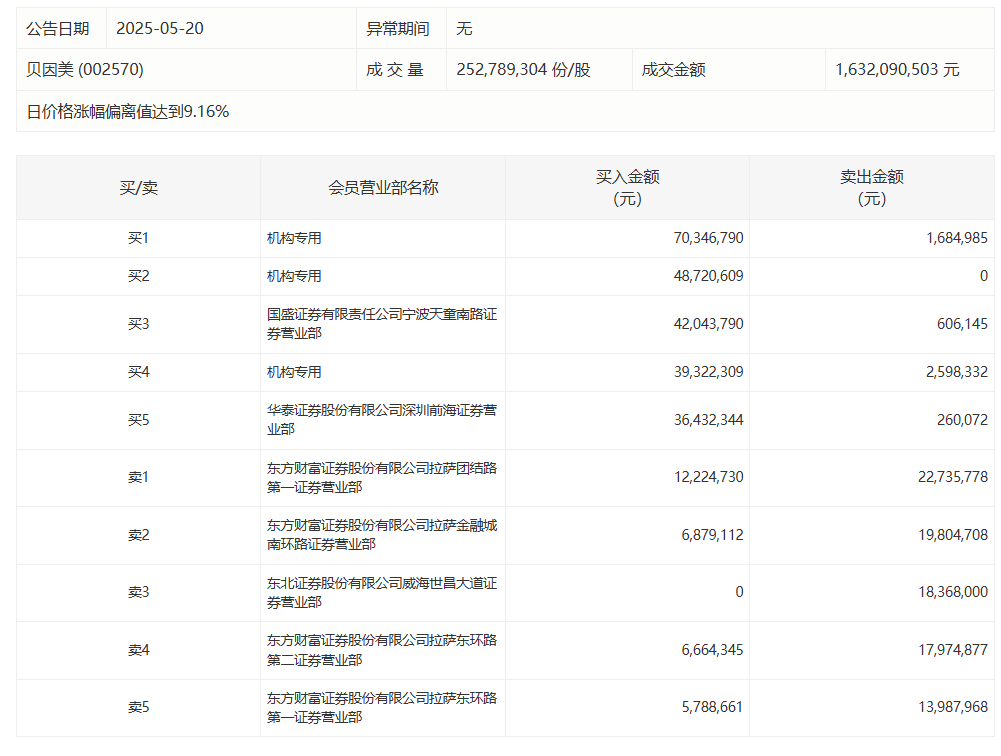Select the 卖5 row label
1001x756 pixels.
(x=139, y=707)
